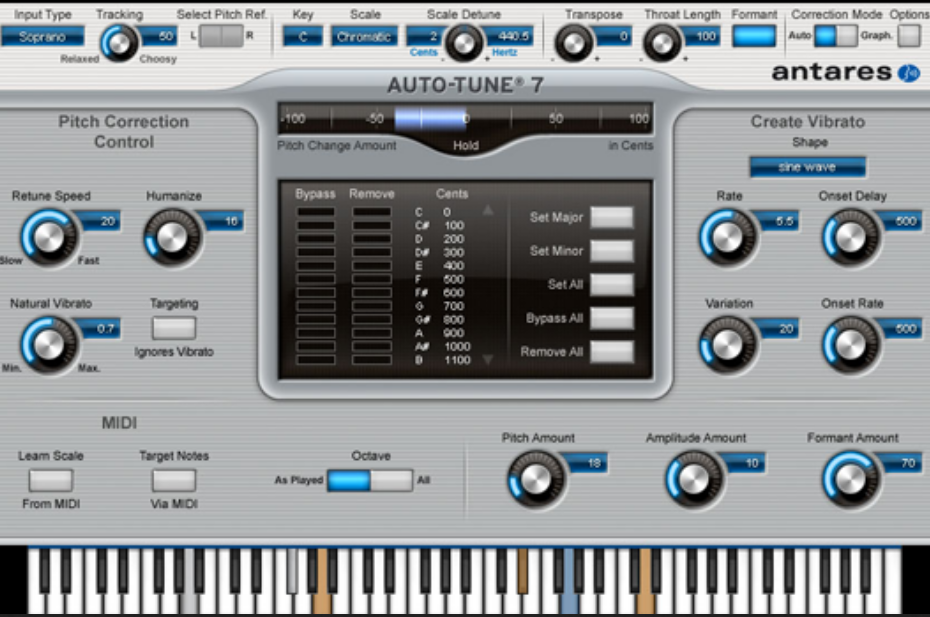Toggle Remove for note F

tap(372, 279)
